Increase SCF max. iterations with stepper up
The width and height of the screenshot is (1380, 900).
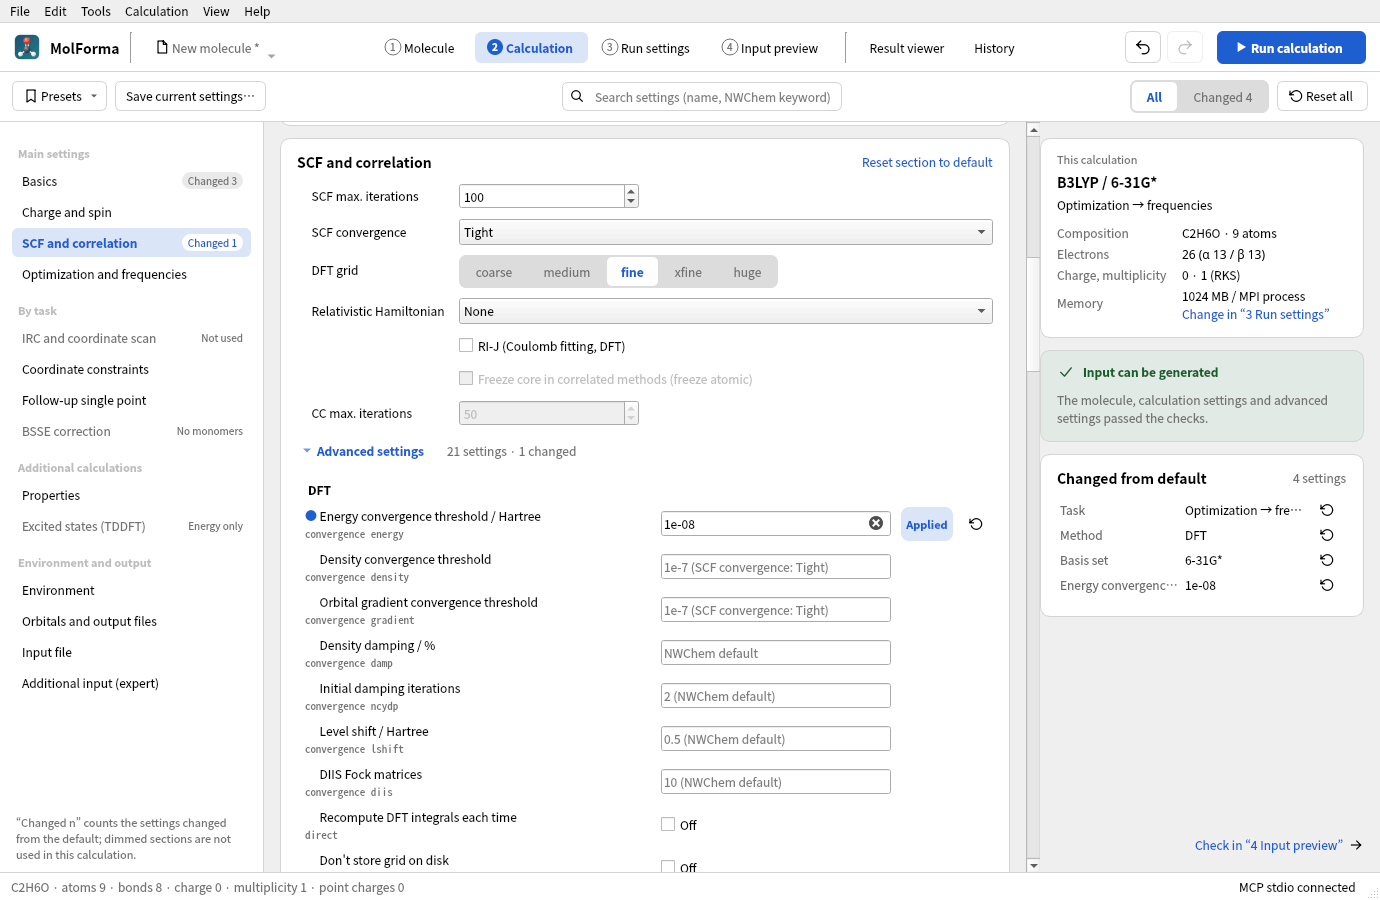[631, 191]
